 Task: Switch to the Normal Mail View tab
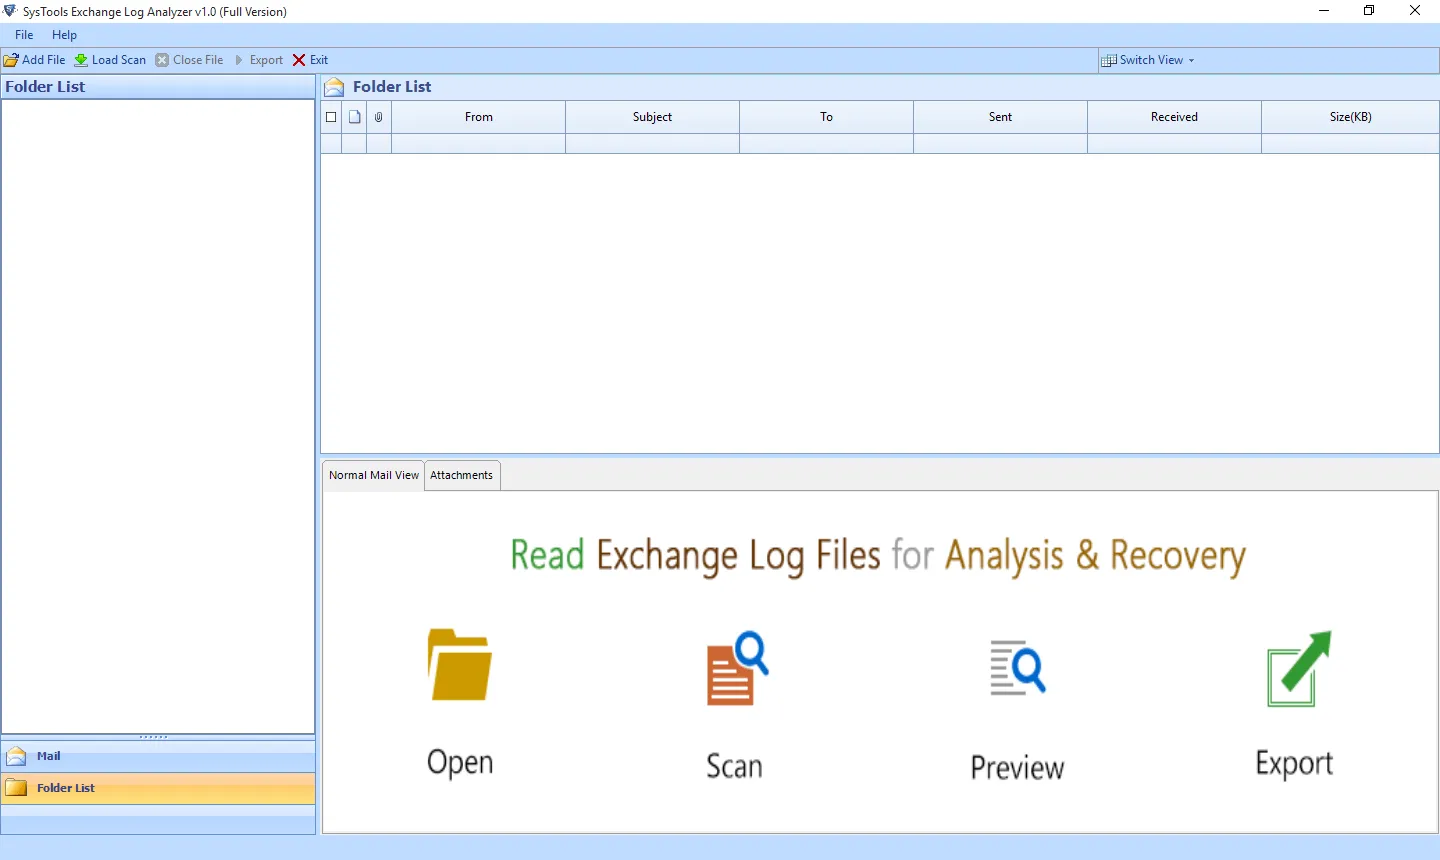(373, 475)
